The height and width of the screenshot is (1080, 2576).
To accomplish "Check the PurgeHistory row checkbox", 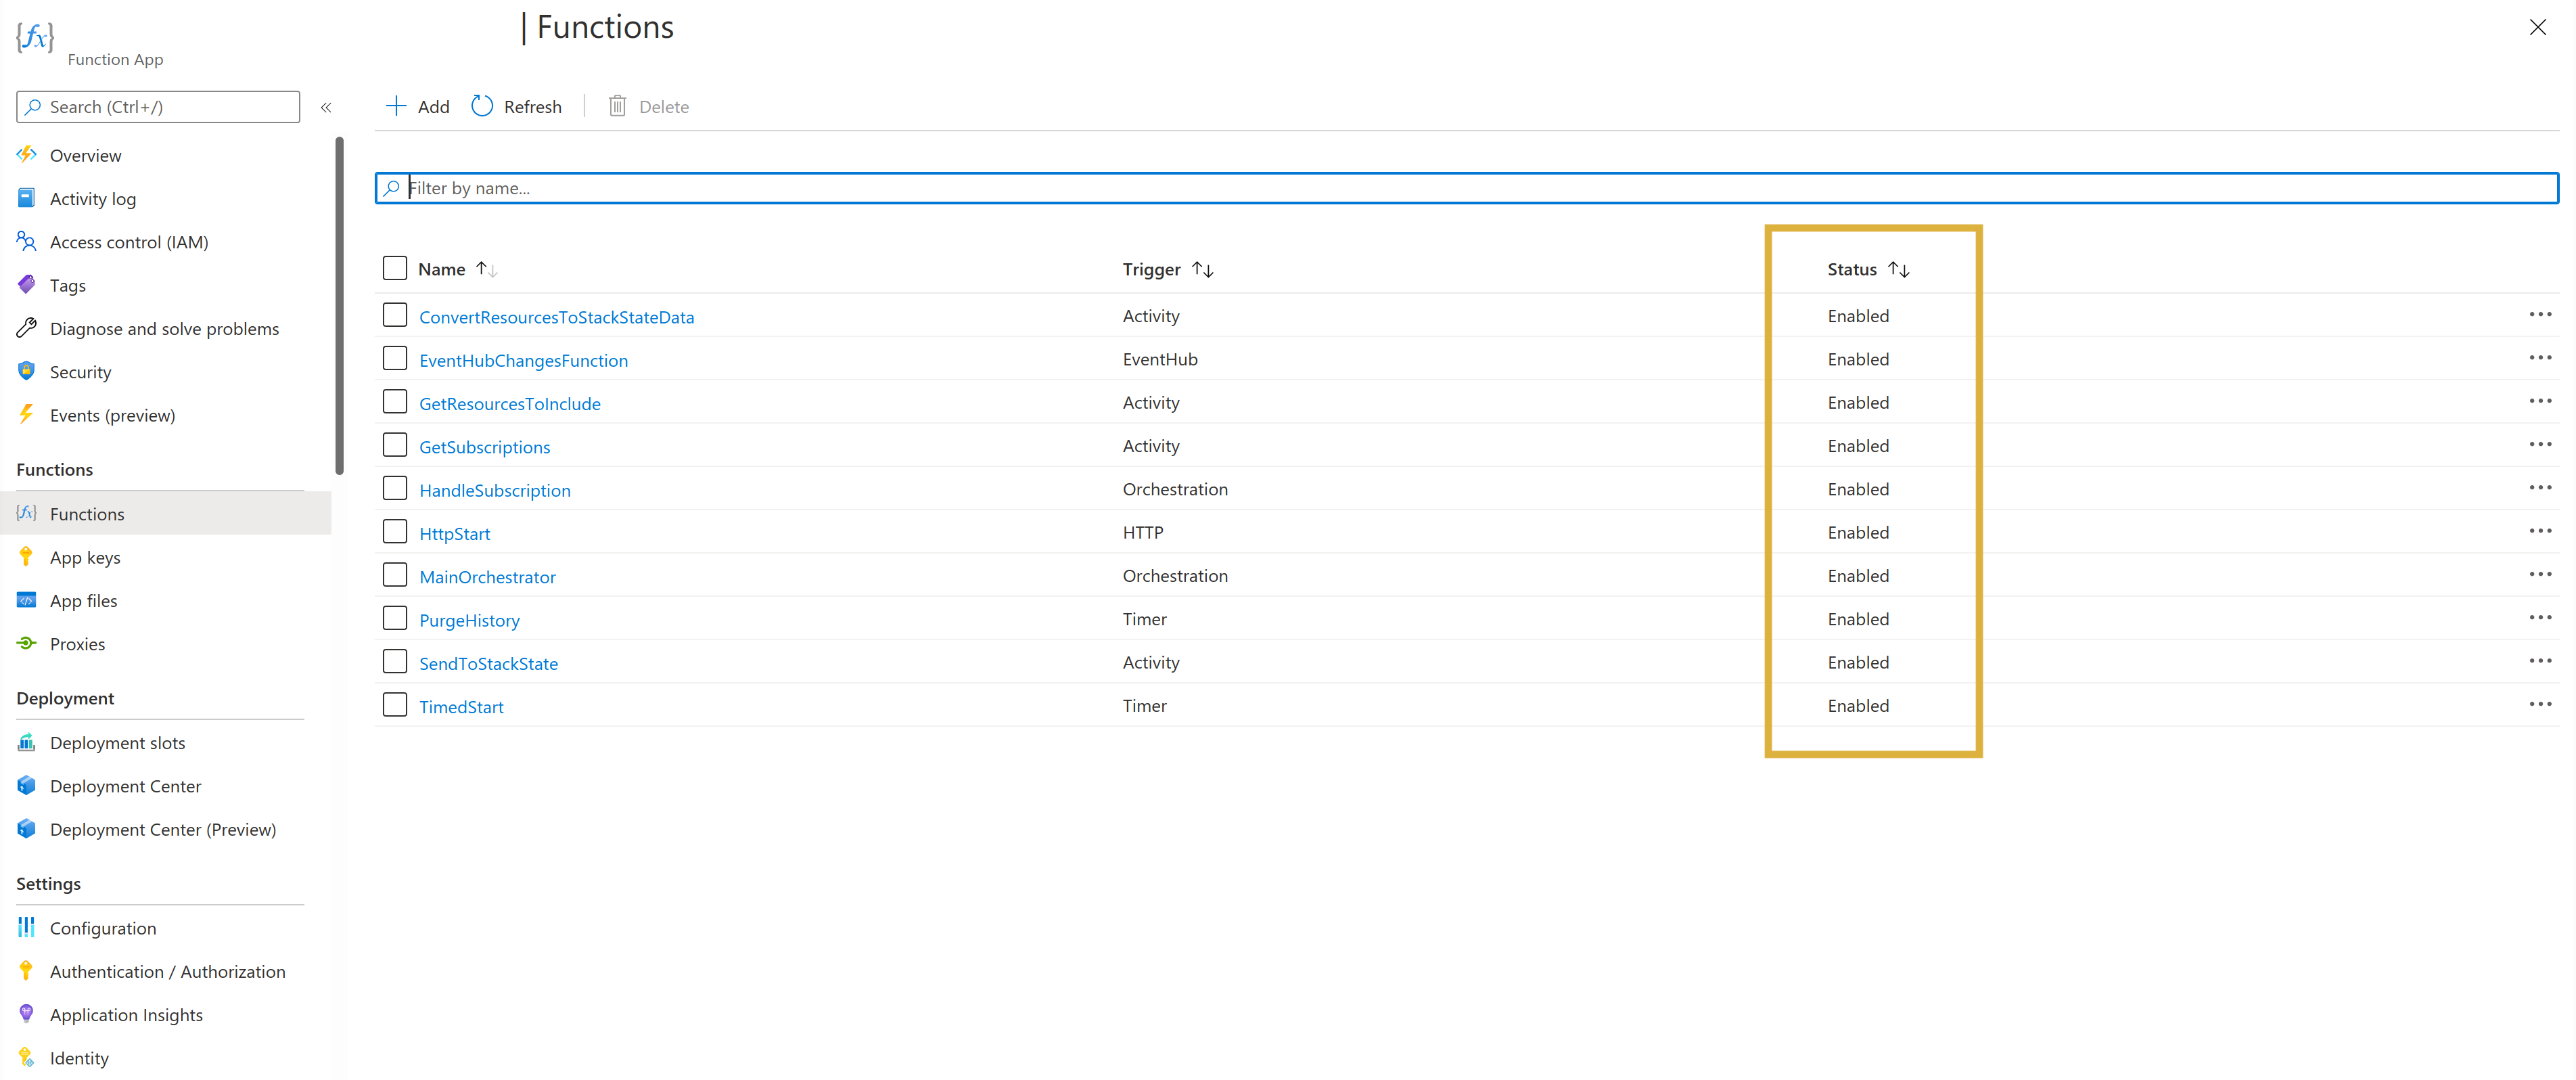I will (395, 618).
